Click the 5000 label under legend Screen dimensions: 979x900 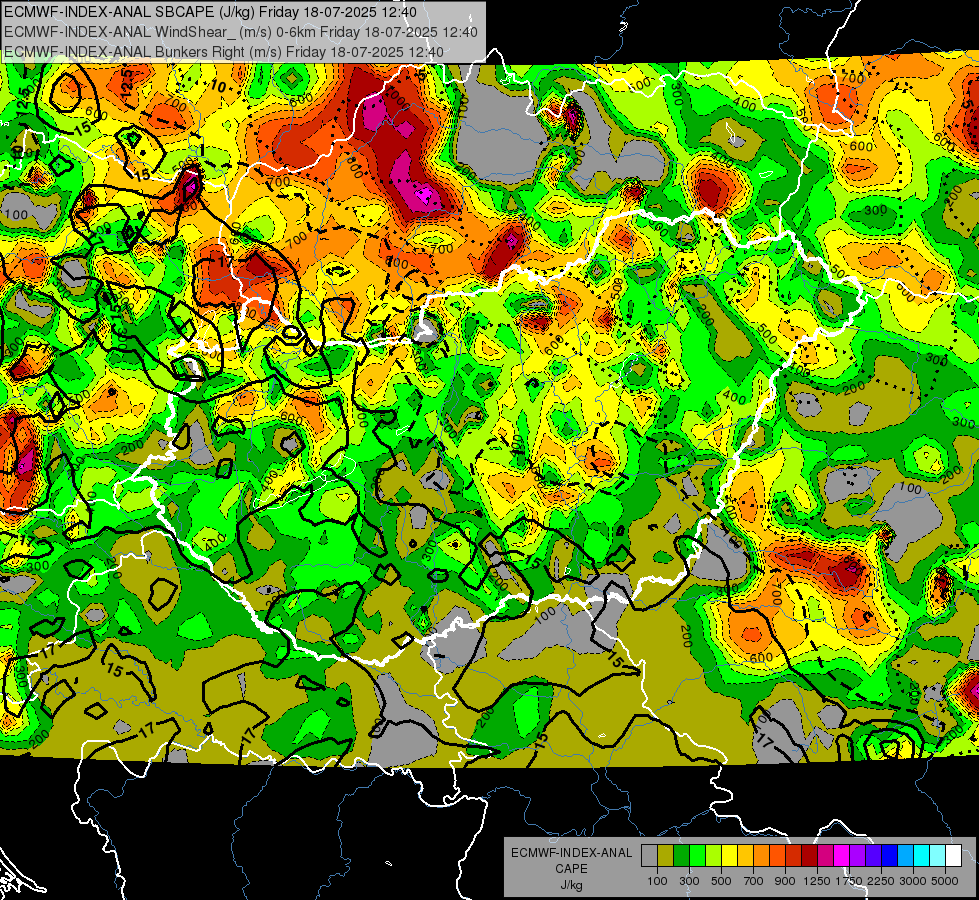(x=945, y=881)
